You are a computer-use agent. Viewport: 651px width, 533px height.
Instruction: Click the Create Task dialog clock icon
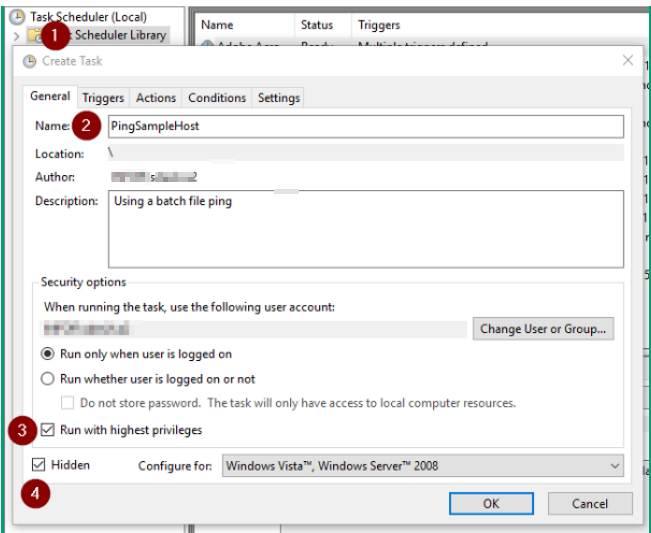pyautogui.click(x=29, y=61)
